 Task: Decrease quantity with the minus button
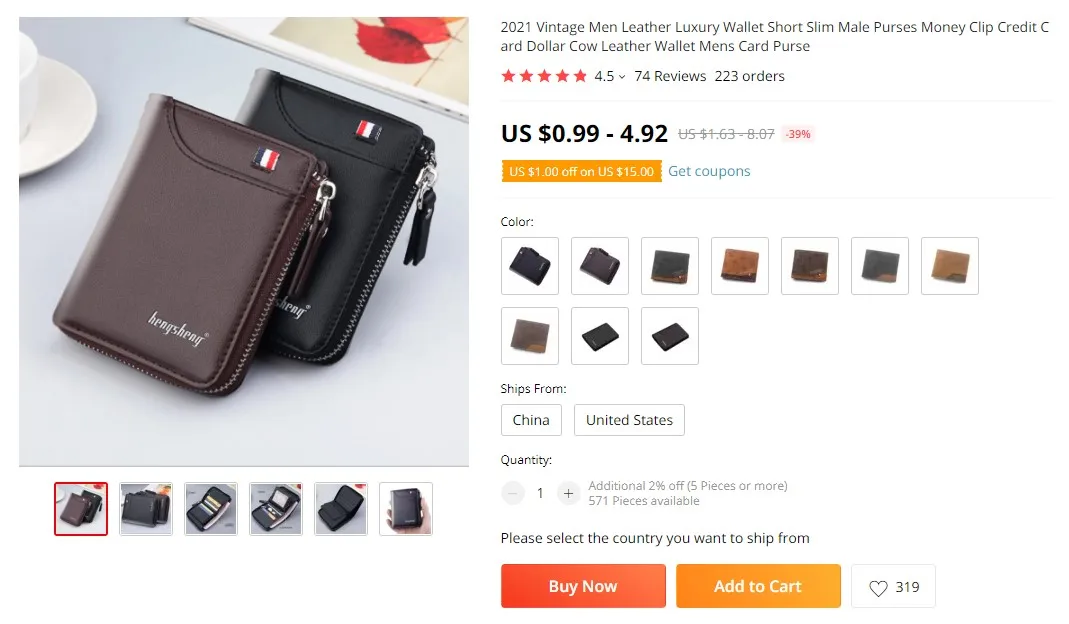pyautogui.click(x=513, y=493)
